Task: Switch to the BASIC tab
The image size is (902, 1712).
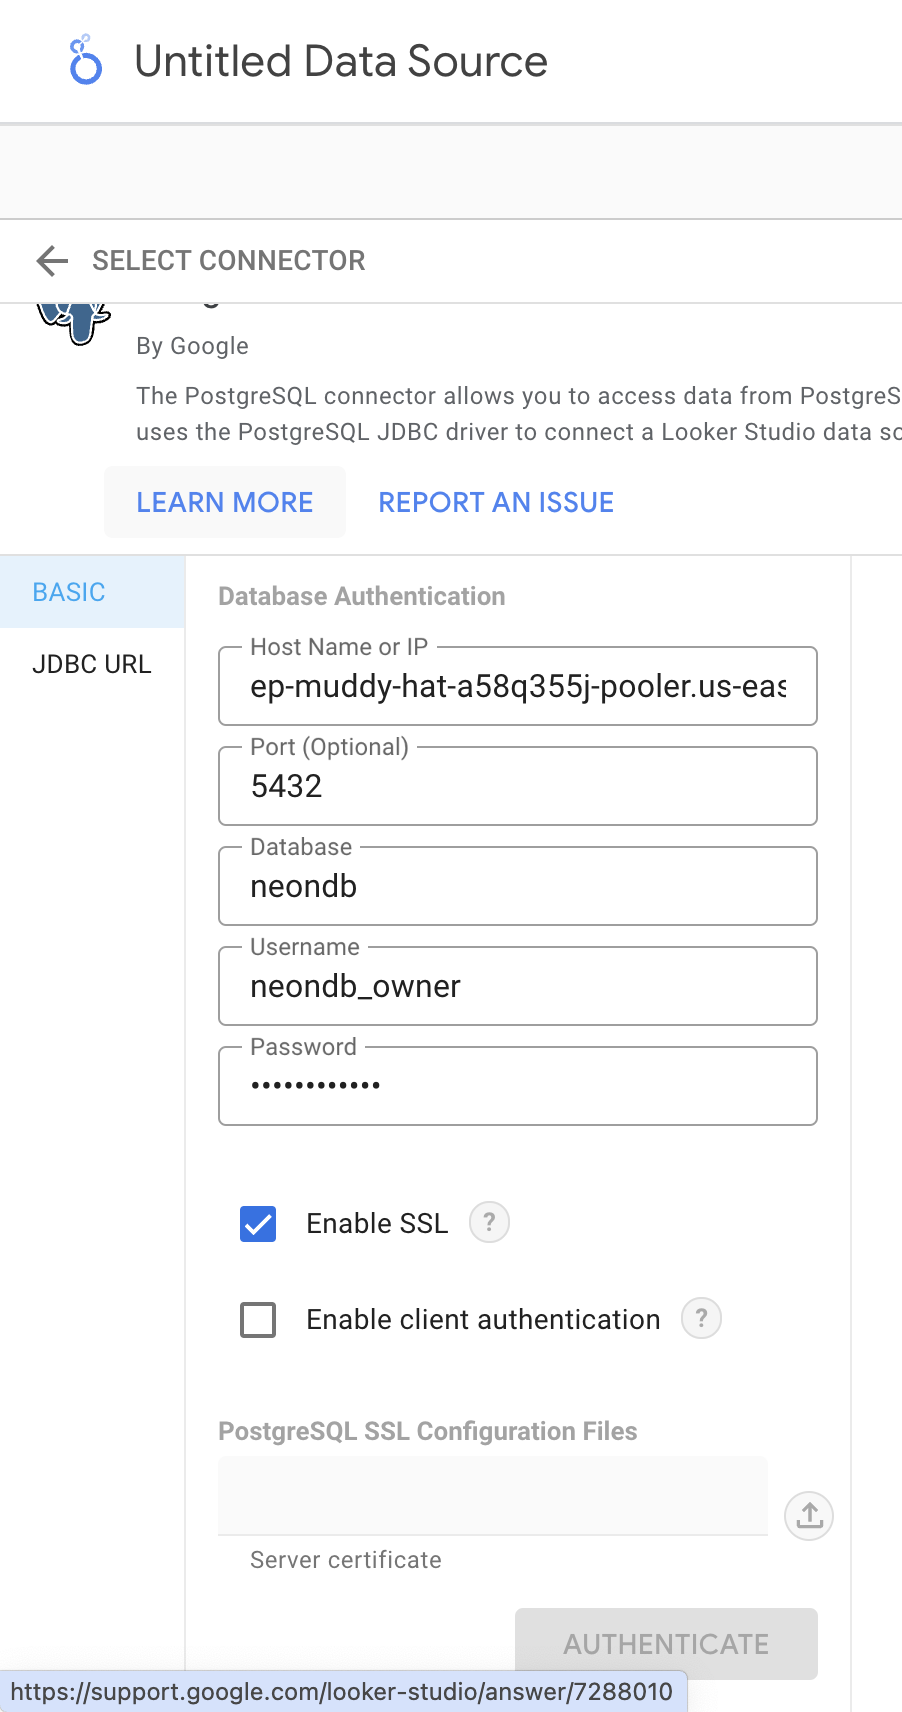Action: [92, 592]
